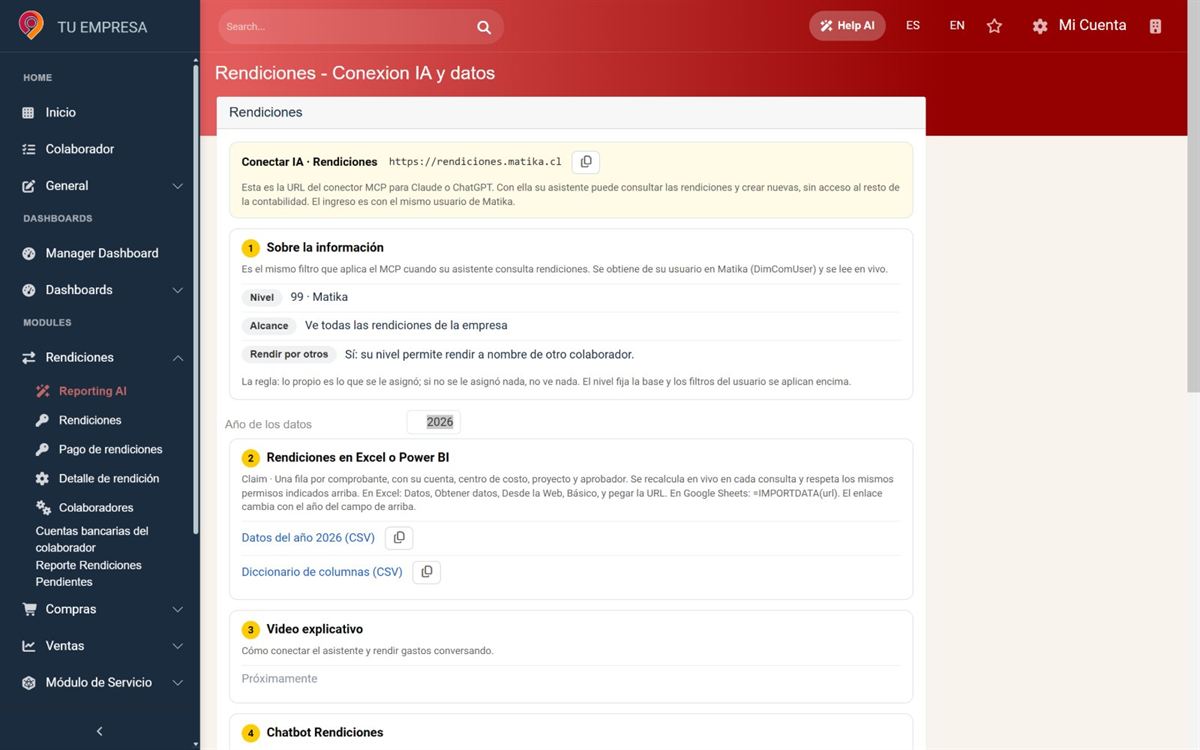Click the Help AI button

point(847,26)
